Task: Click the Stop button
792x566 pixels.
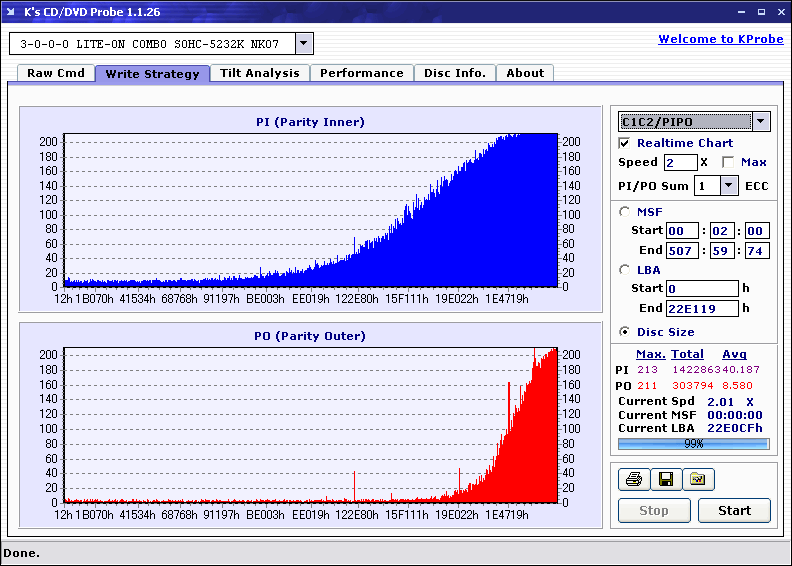Action: pyautogui.click(x=654, y=510)
